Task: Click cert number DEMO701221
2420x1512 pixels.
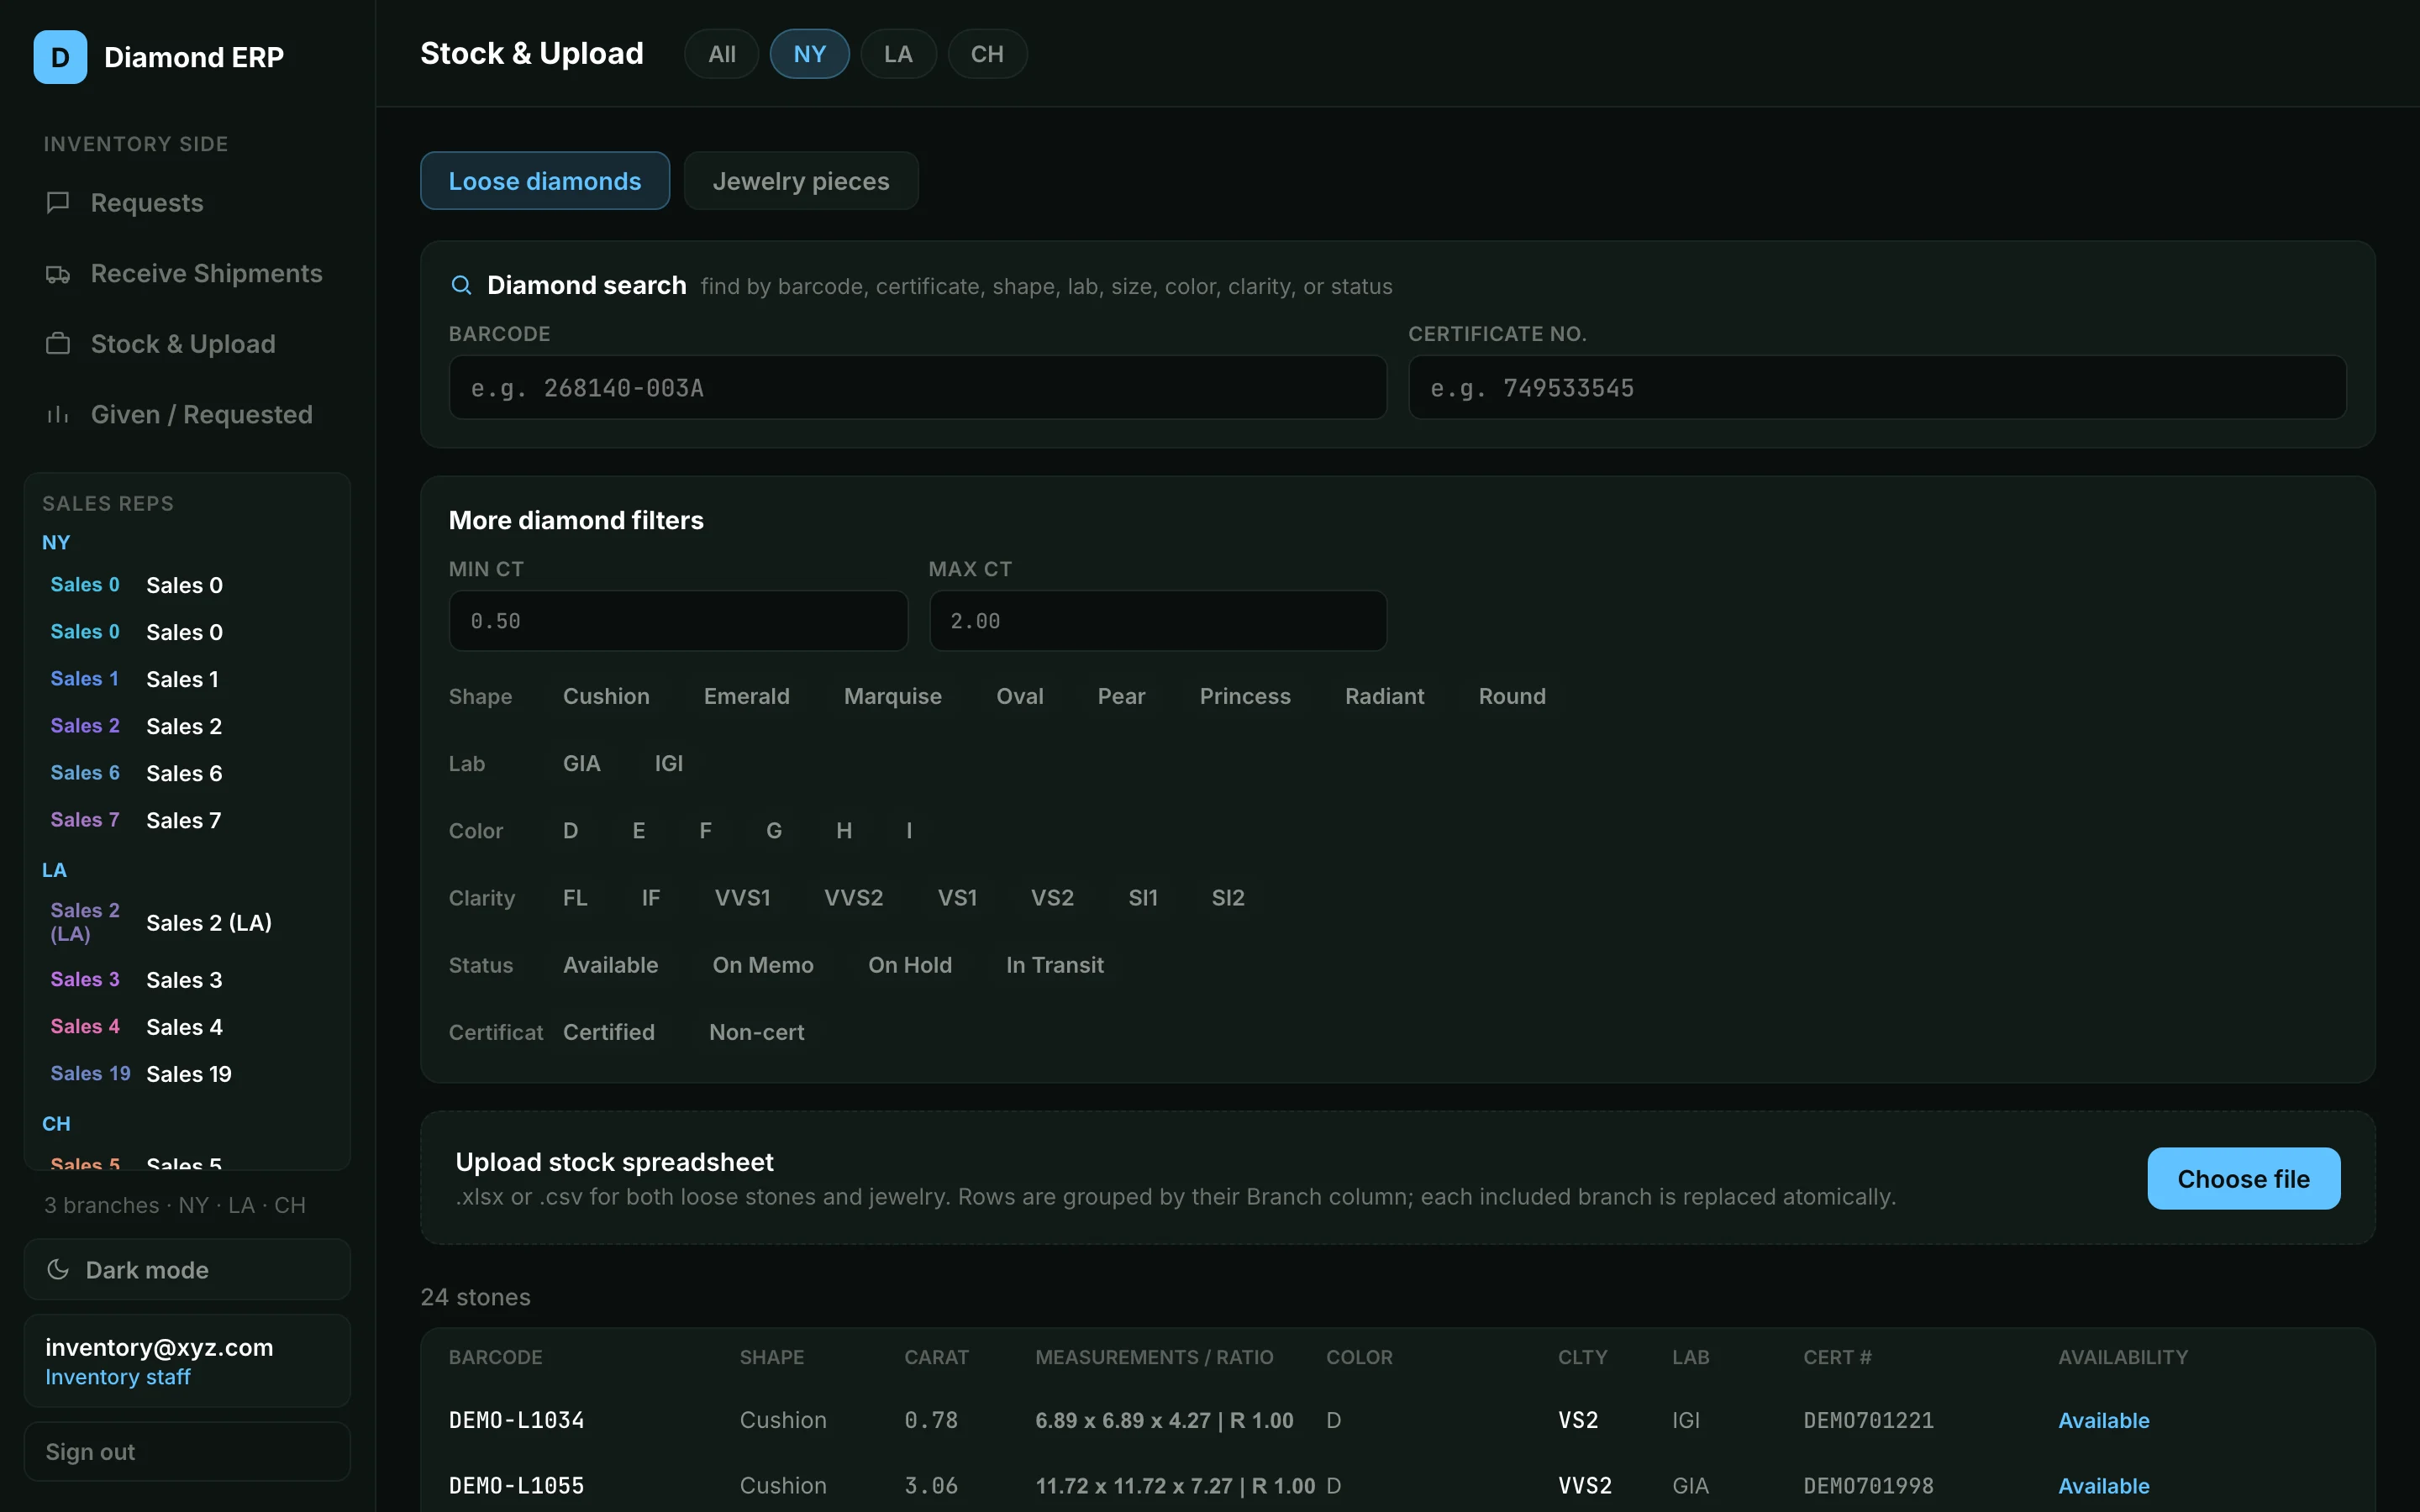Action: coord(1868,1420)
